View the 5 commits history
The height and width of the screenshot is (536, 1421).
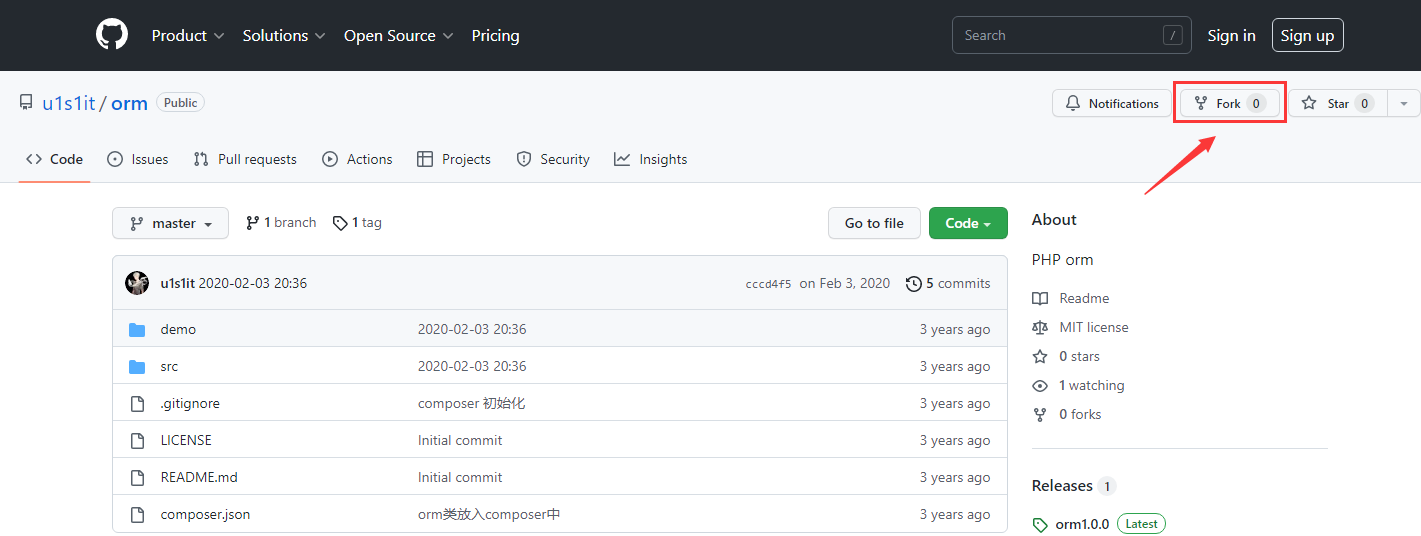pos(948,283)
